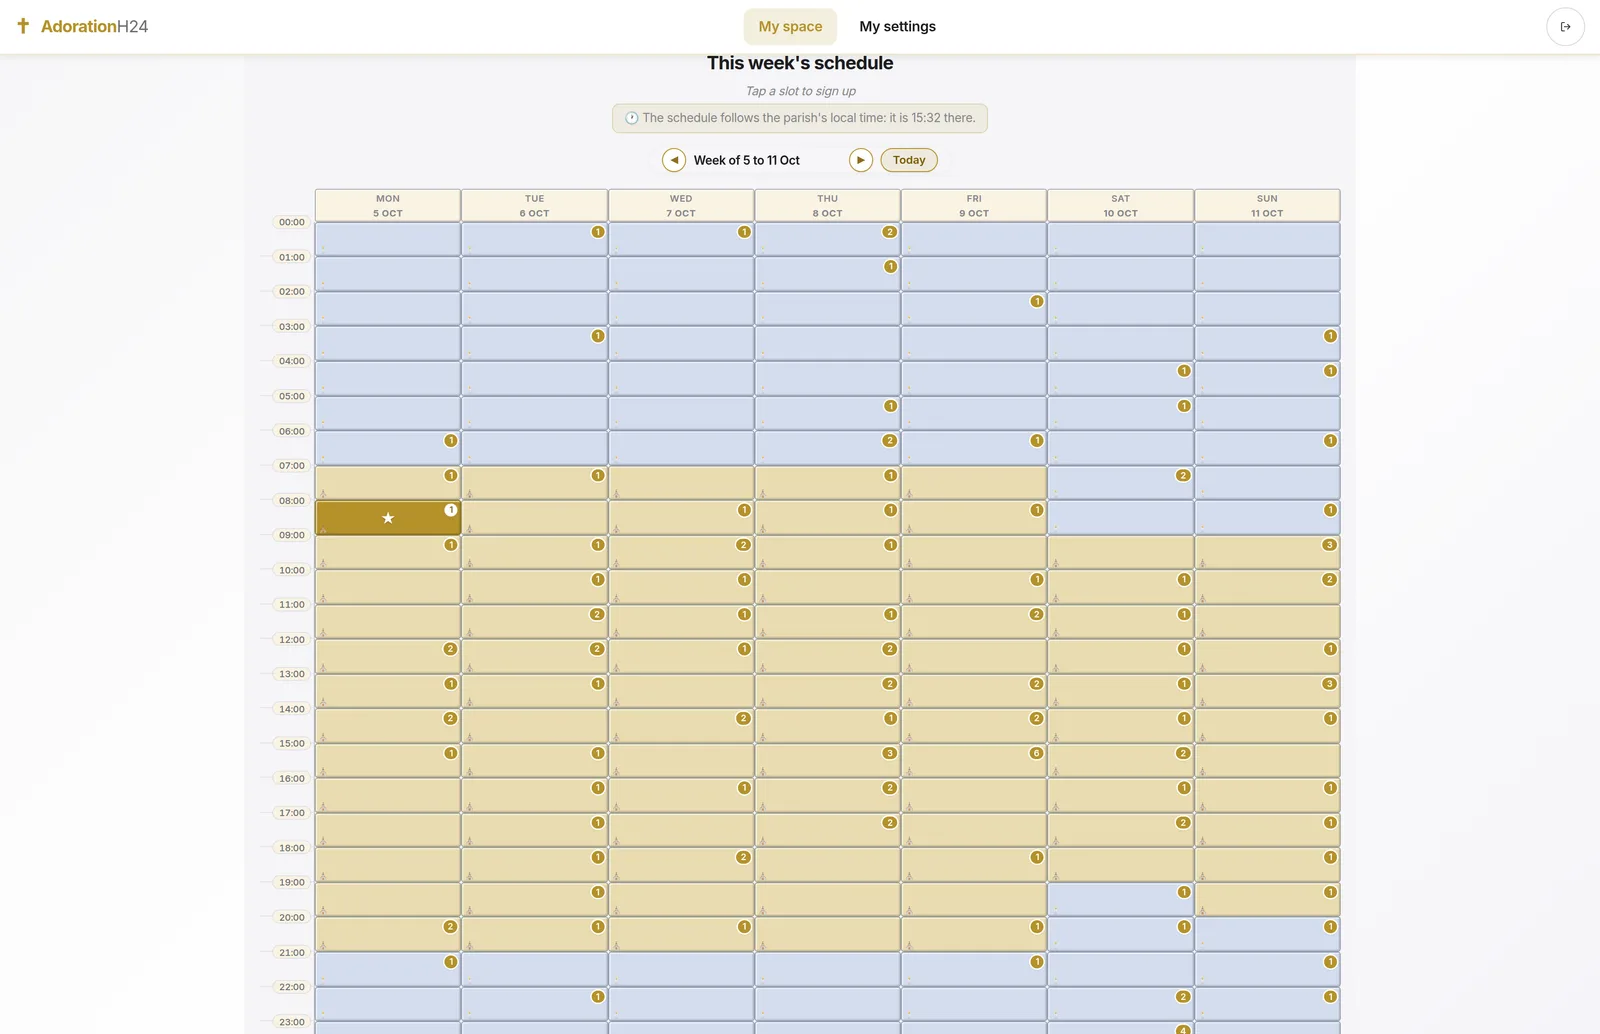Click the MON 5 OCT column header
The width and height of the screenshot is (1600, 1034).
[388, 205]
